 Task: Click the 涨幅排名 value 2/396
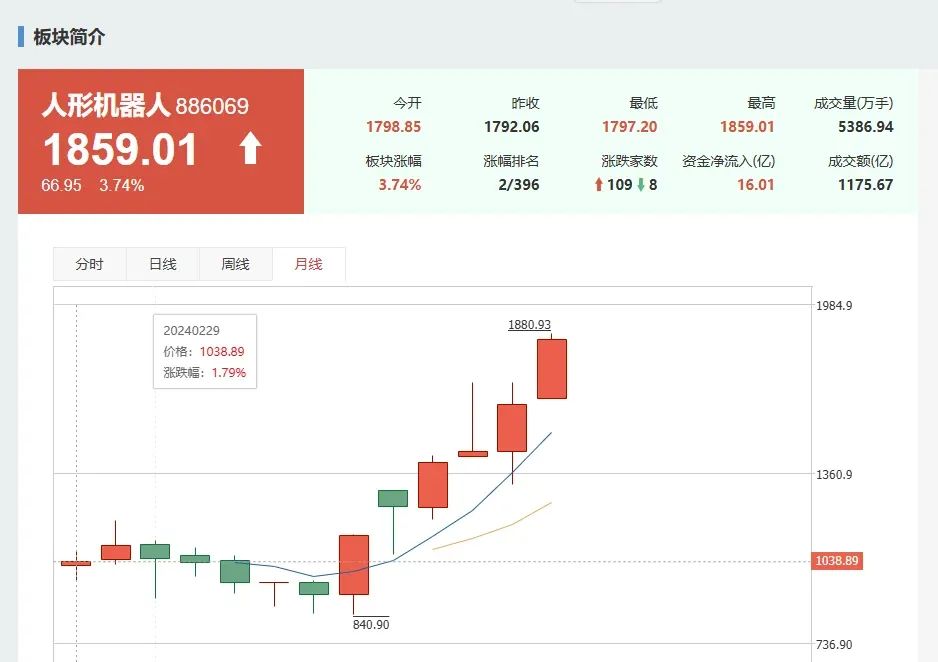(x=519, y=185)
